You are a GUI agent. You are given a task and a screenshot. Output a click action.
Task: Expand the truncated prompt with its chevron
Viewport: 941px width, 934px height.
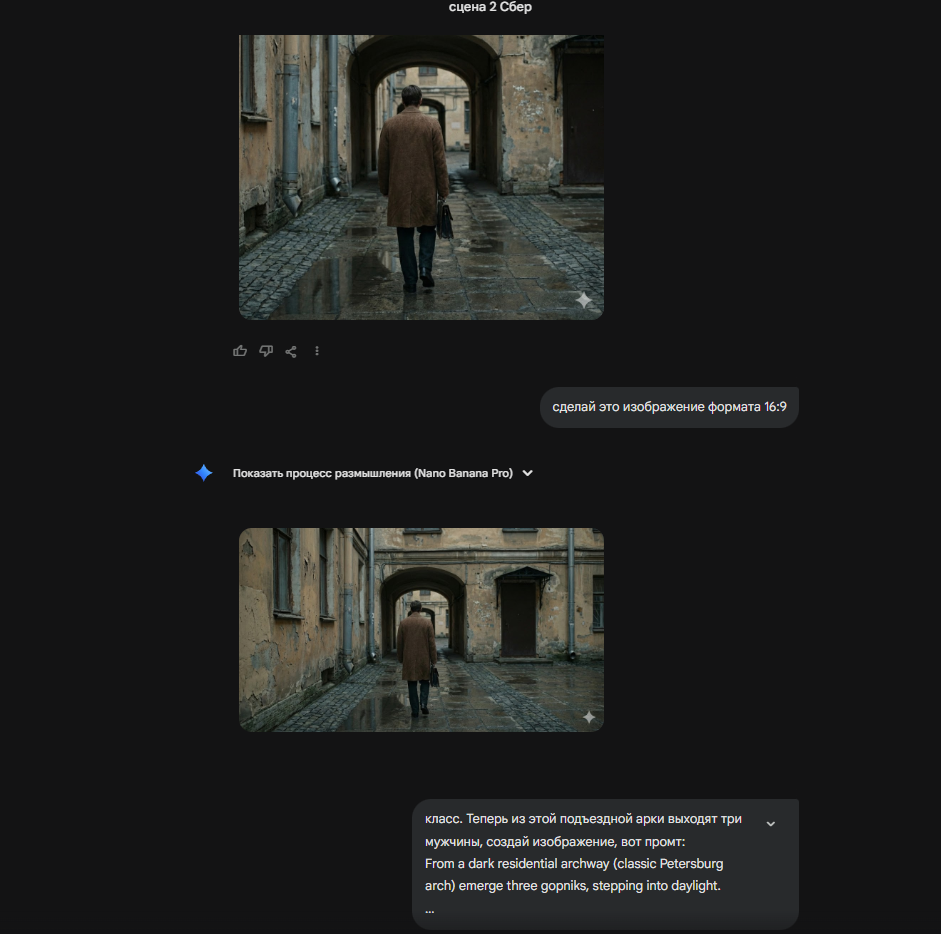click(x=770, y=824)
